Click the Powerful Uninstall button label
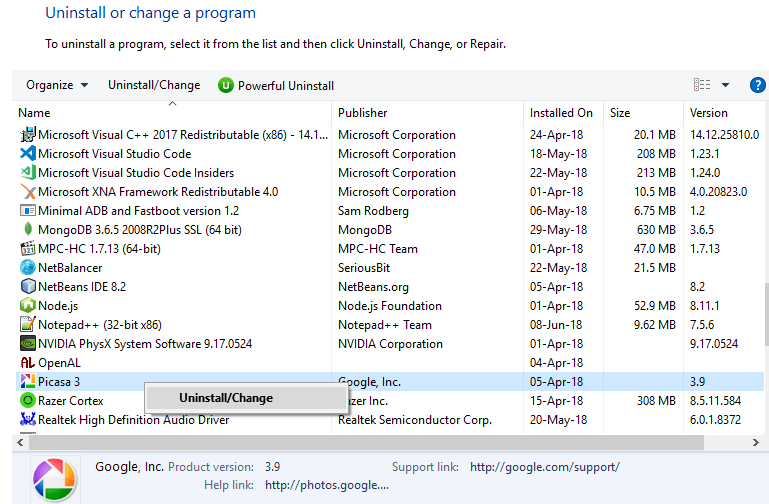The height and width of the screenshot is (504, 769). click(286, 86)
